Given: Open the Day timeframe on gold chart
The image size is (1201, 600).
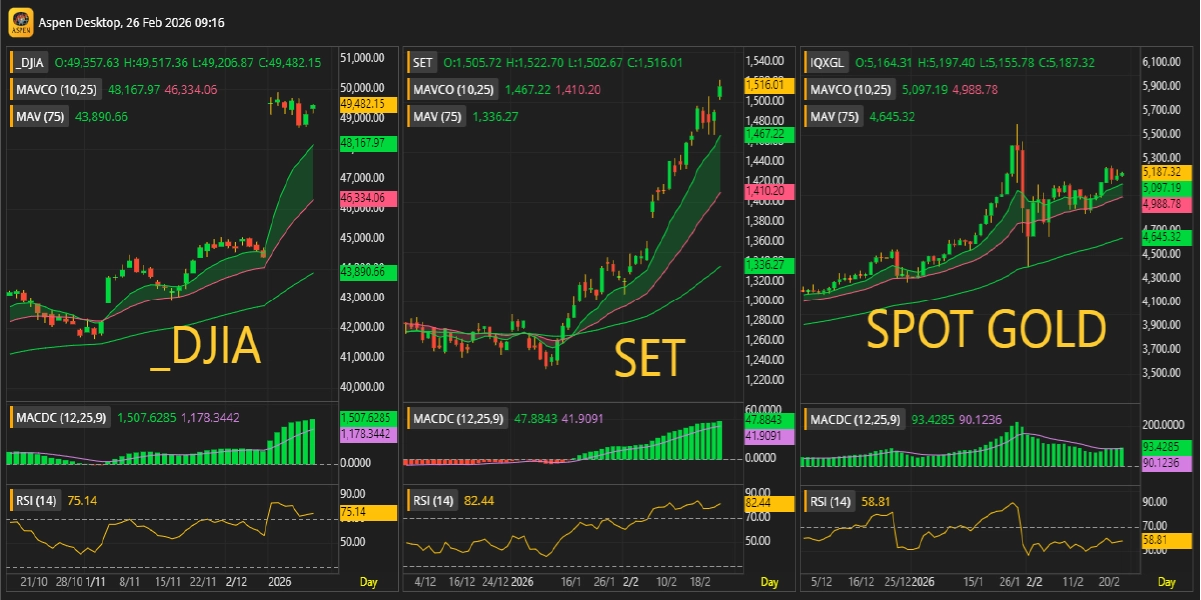Looking at the screenshot, I should 1166,581.
